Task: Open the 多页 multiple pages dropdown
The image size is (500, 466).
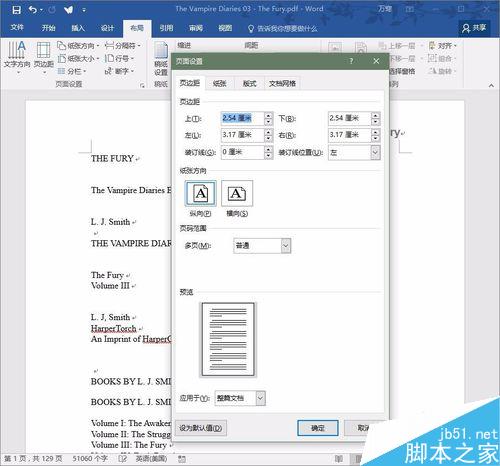Action: click(286, 246)
